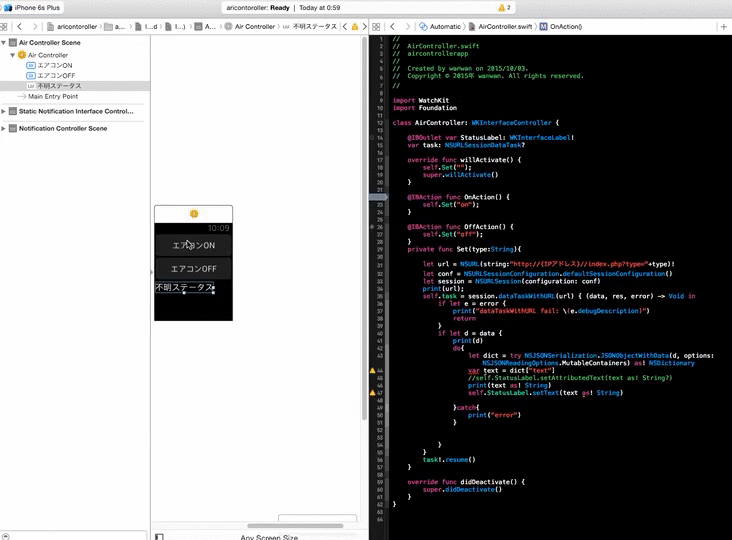The width and height of the screenshot is (732, 540).
Task: Select Main Entry Point in outline
Action: click(48, 96)
